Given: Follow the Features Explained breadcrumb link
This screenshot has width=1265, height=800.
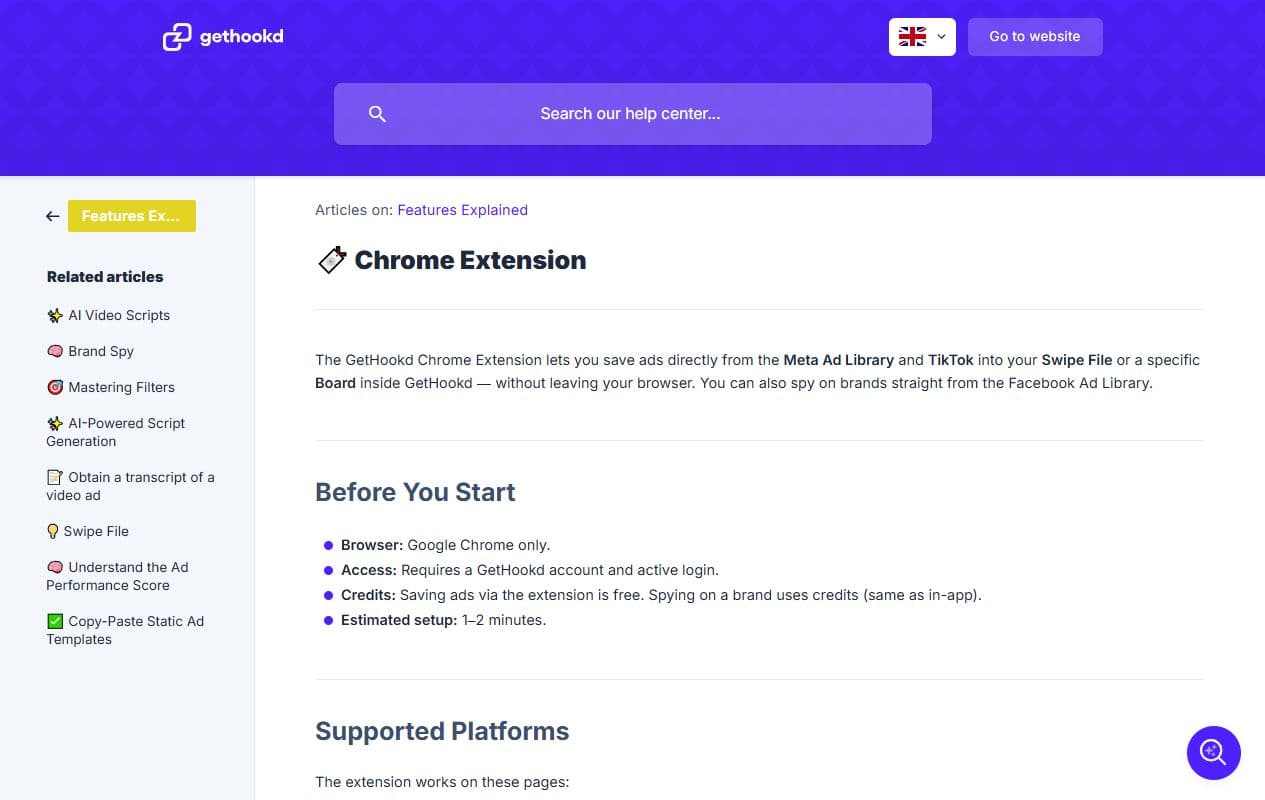Looking at the screenshot, I should (462, 210).
